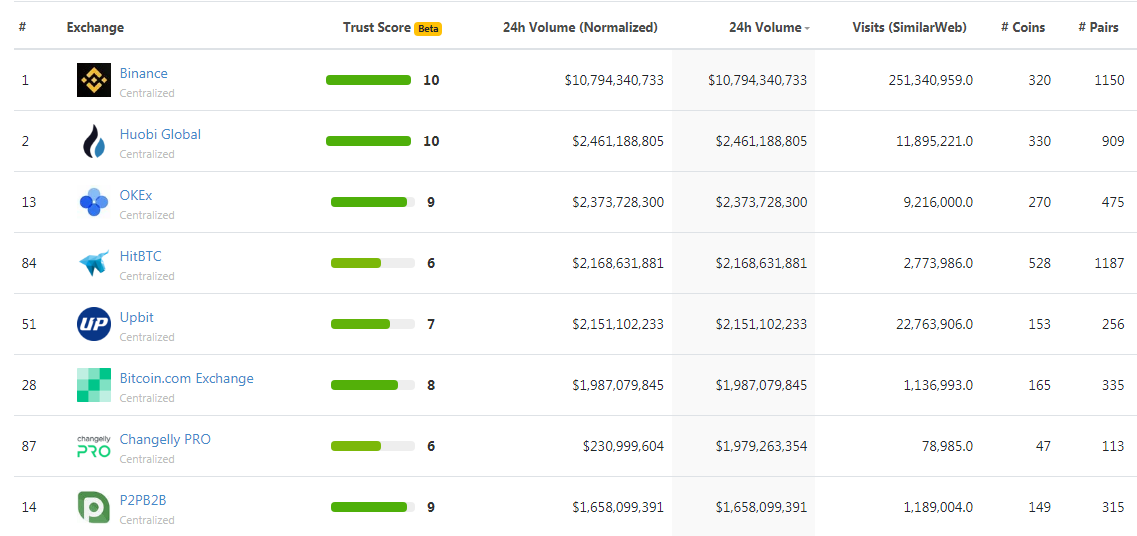The height and width of the screenshot is (536, 1137).
Task: Select Bitcoin.com Exchange trust score 8
Action: 431,385
